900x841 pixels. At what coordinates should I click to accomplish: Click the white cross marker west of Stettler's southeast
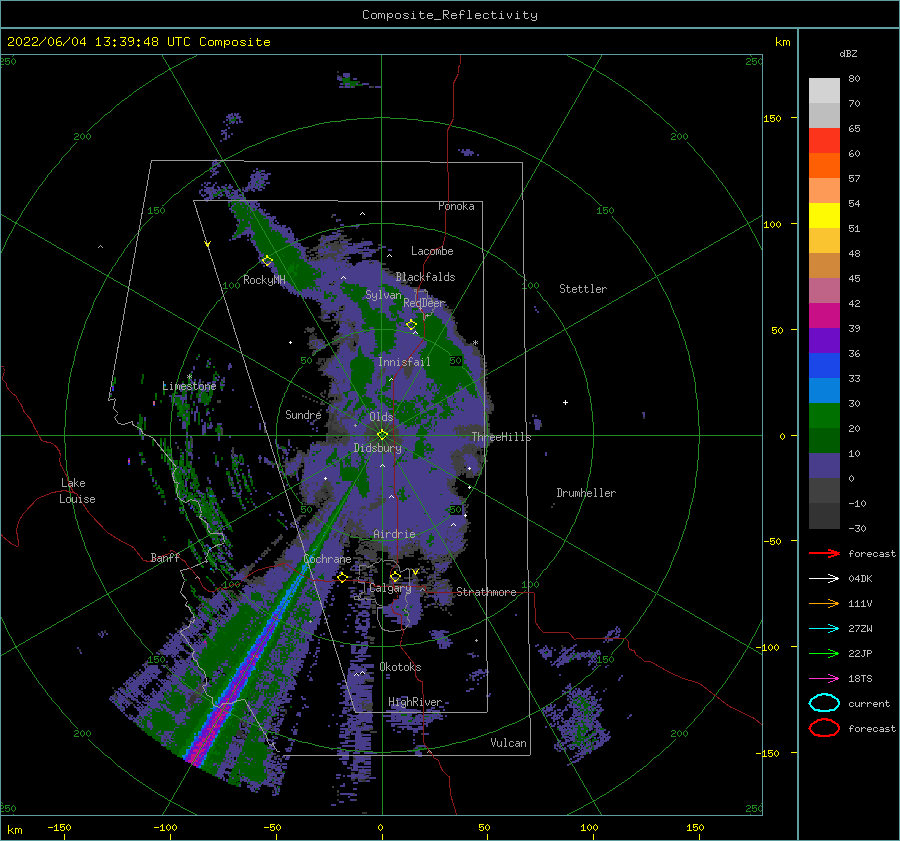(x=565, y=402)
